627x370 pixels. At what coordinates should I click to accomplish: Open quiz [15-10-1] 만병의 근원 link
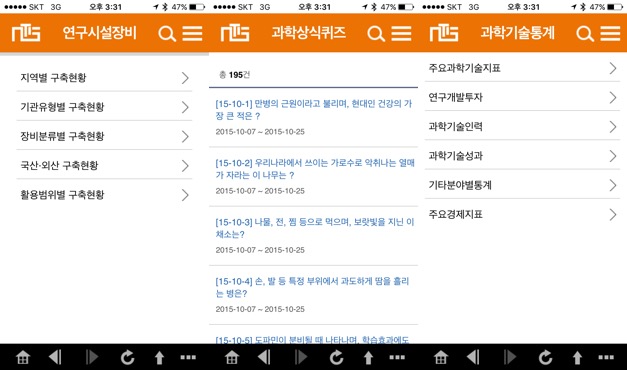pyautogui.click(x=314, y=110)
